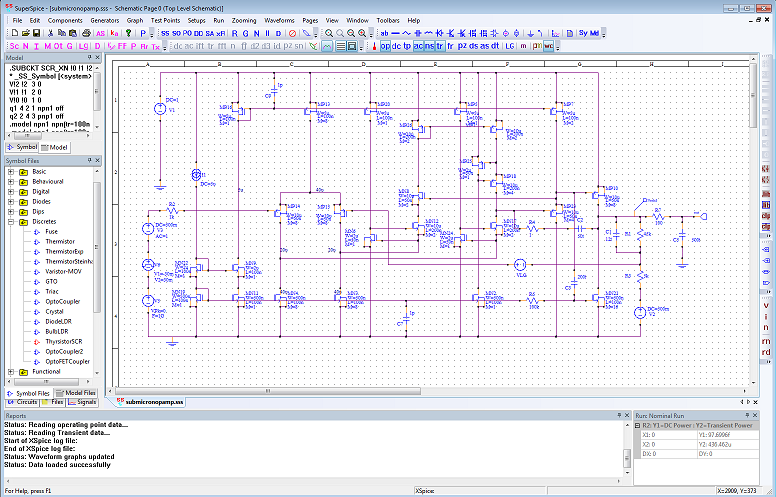
Task: Toggle the 'op' operating point analysis button
Action: coord(385,46)
